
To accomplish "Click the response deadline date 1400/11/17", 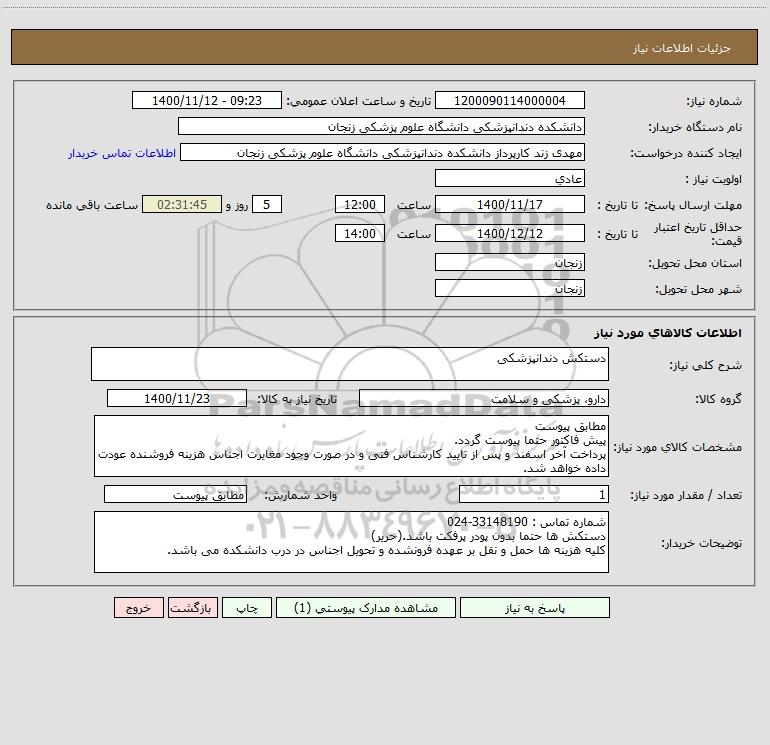I will (x=510, y=204).
